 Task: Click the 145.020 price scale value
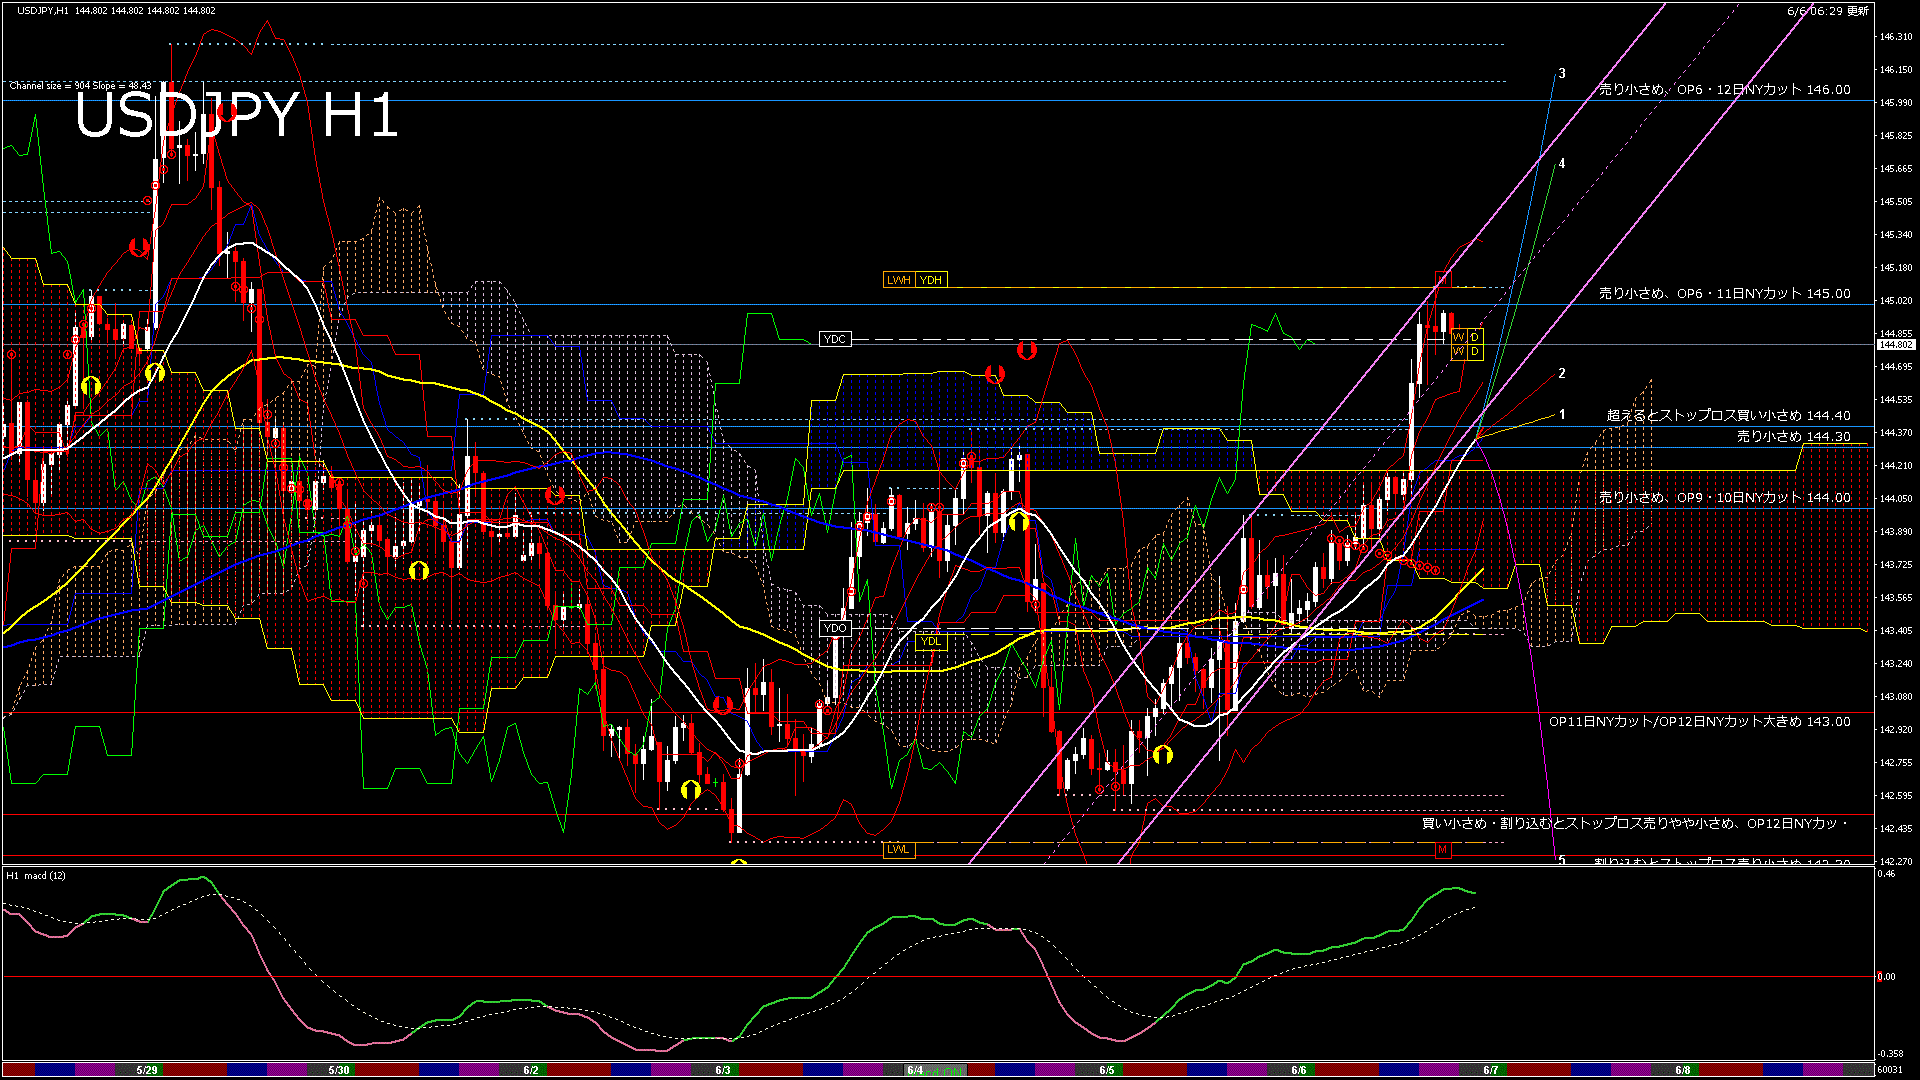coord(1896,301)
